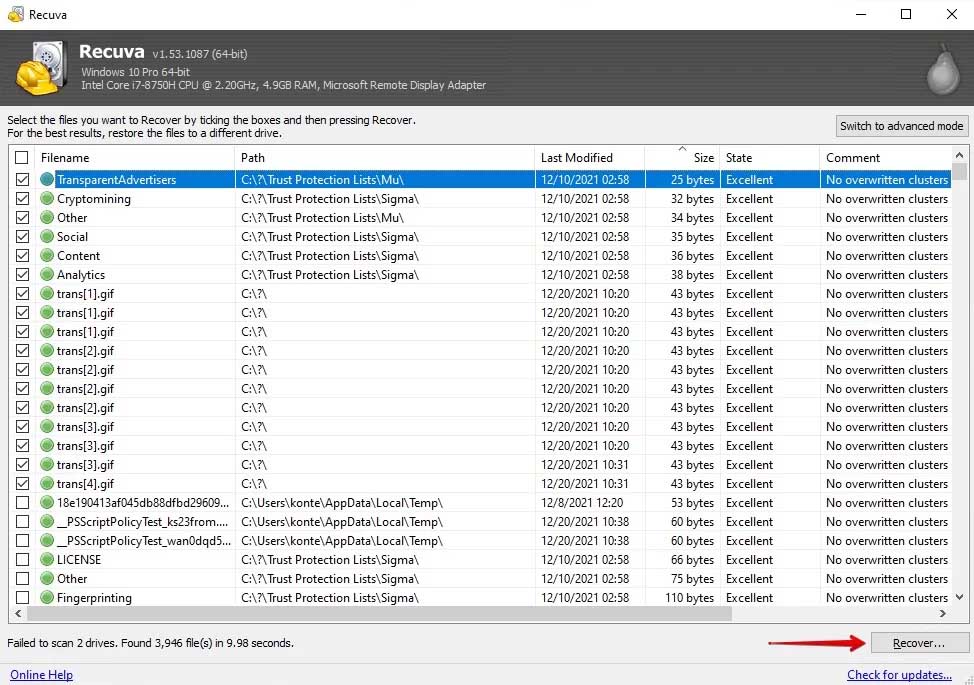Select the green icon beside Fingerprinting
The width and height of the screenshot is (974, 685).
(x=47, y=598)
